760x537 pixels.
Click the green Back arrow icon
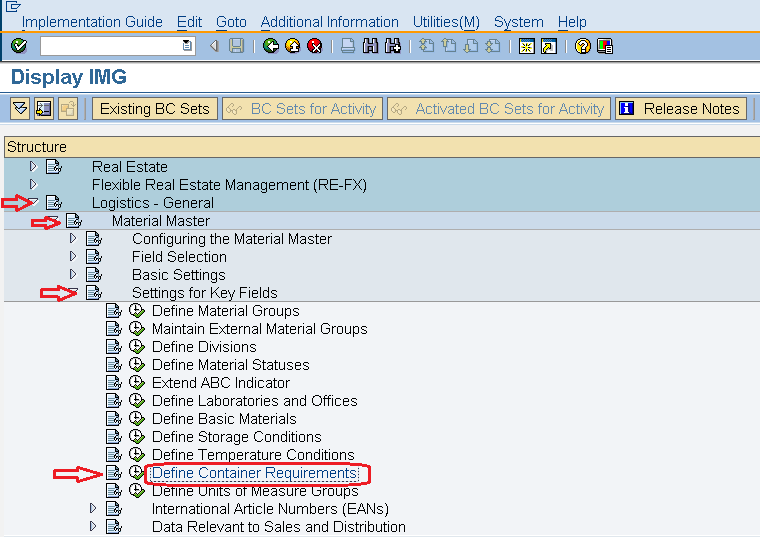(x=270, y=46)
